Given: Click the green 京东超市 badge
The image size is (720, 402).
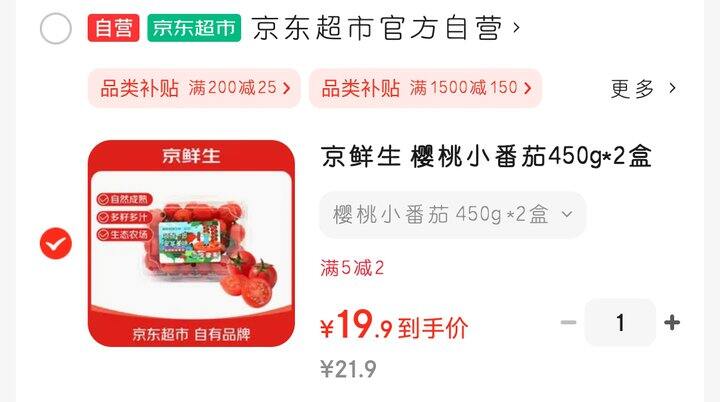Looking at the screenshot, I should pyautogui.click(x=194, y=28).
